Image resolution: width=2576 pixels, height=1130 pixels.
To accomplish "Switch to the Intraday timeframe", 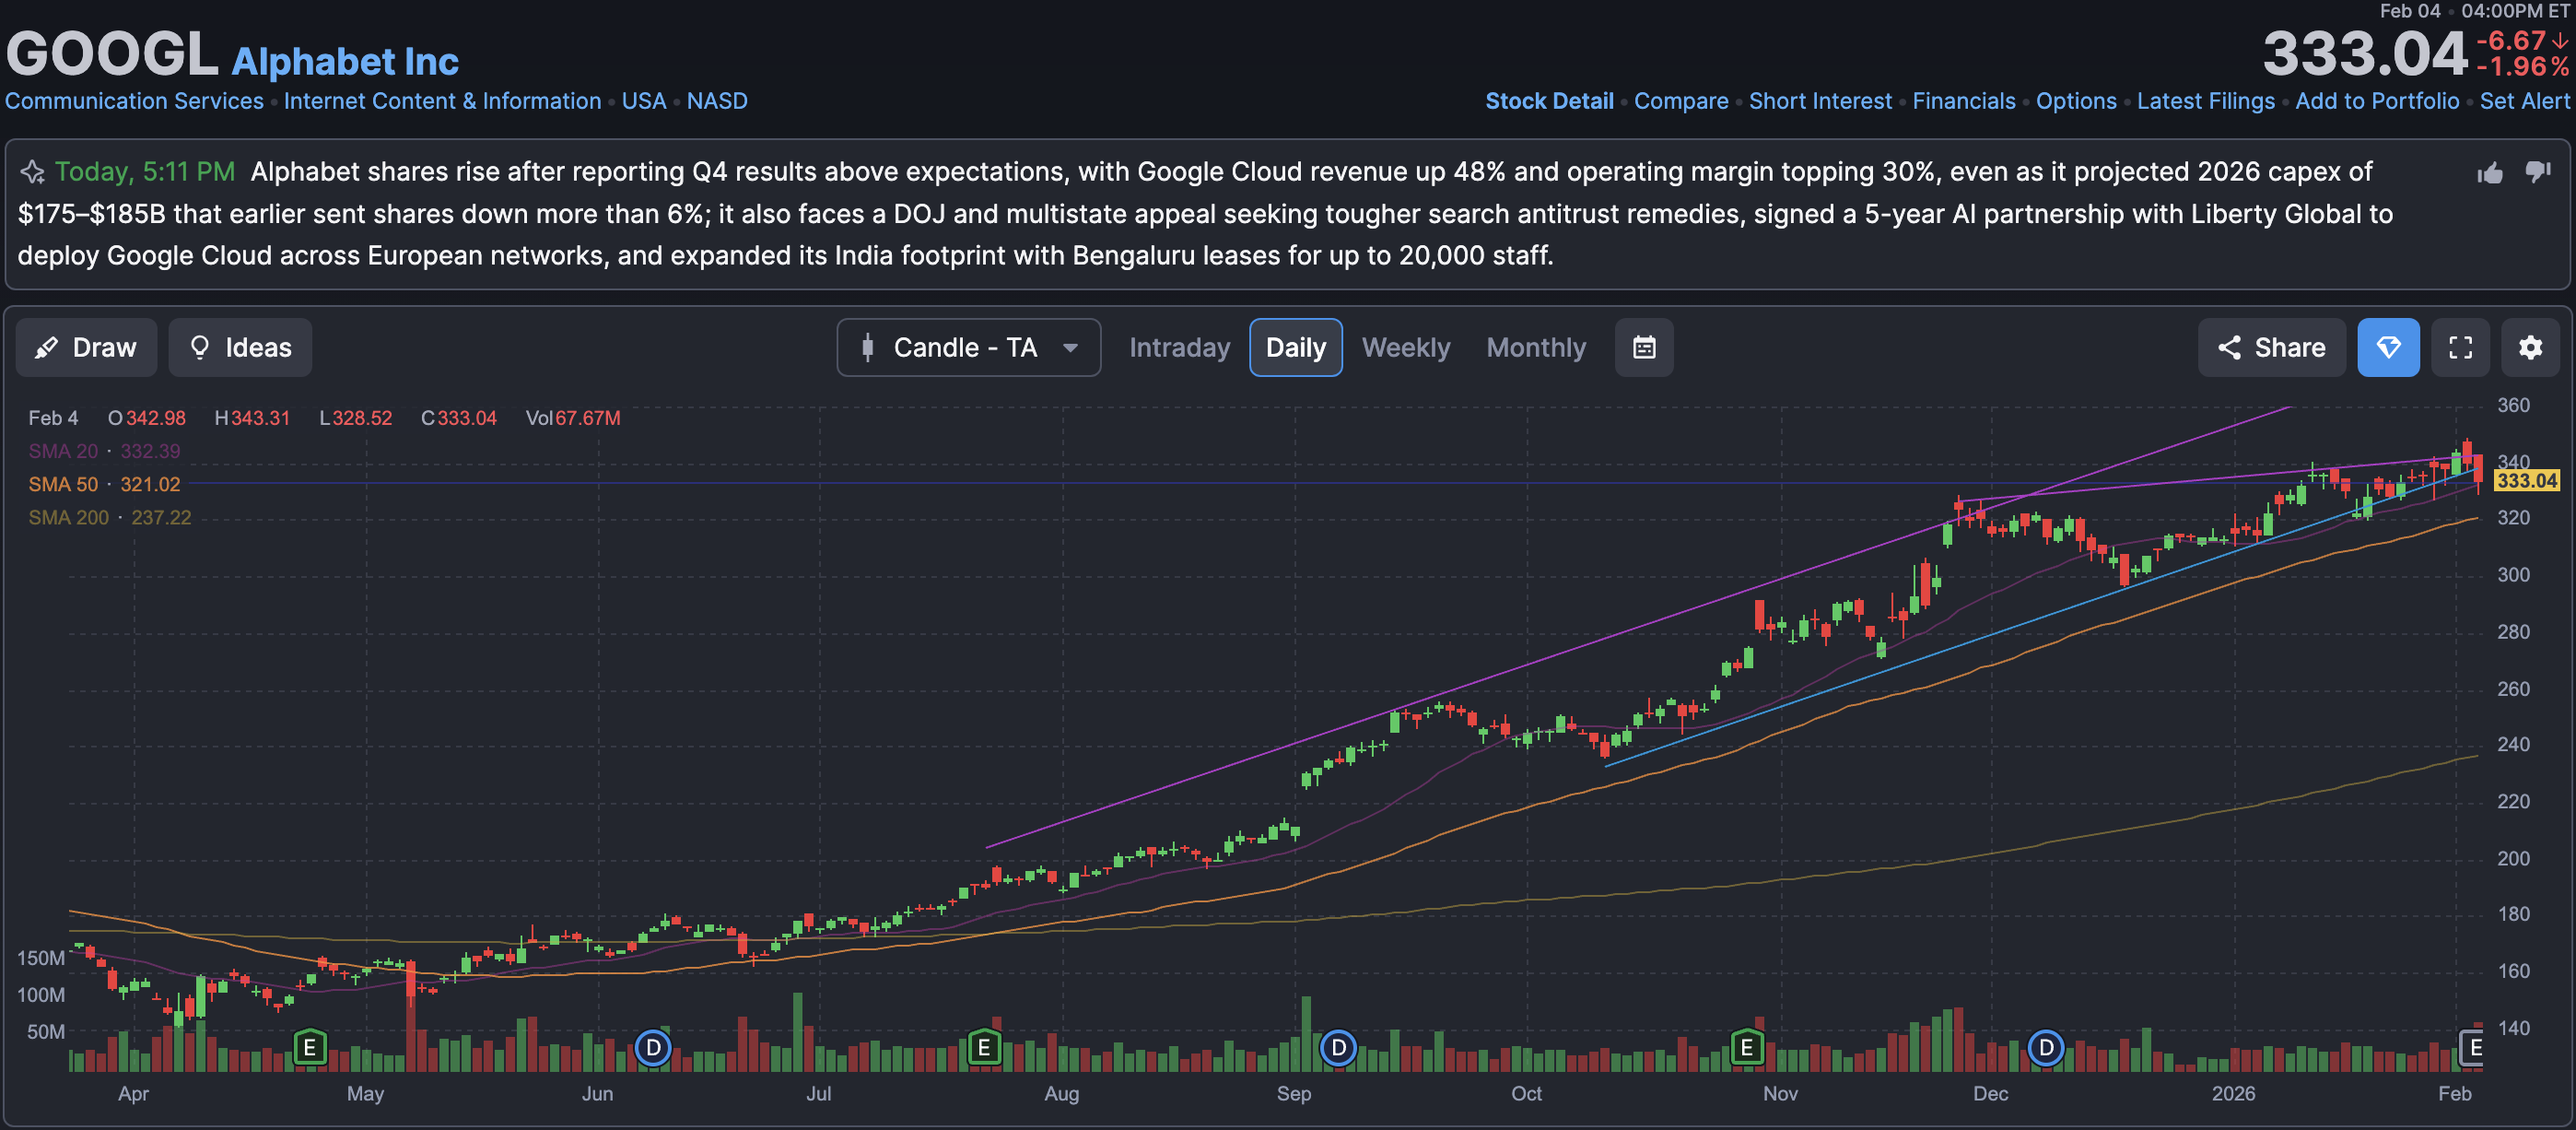I will 1179,347.
